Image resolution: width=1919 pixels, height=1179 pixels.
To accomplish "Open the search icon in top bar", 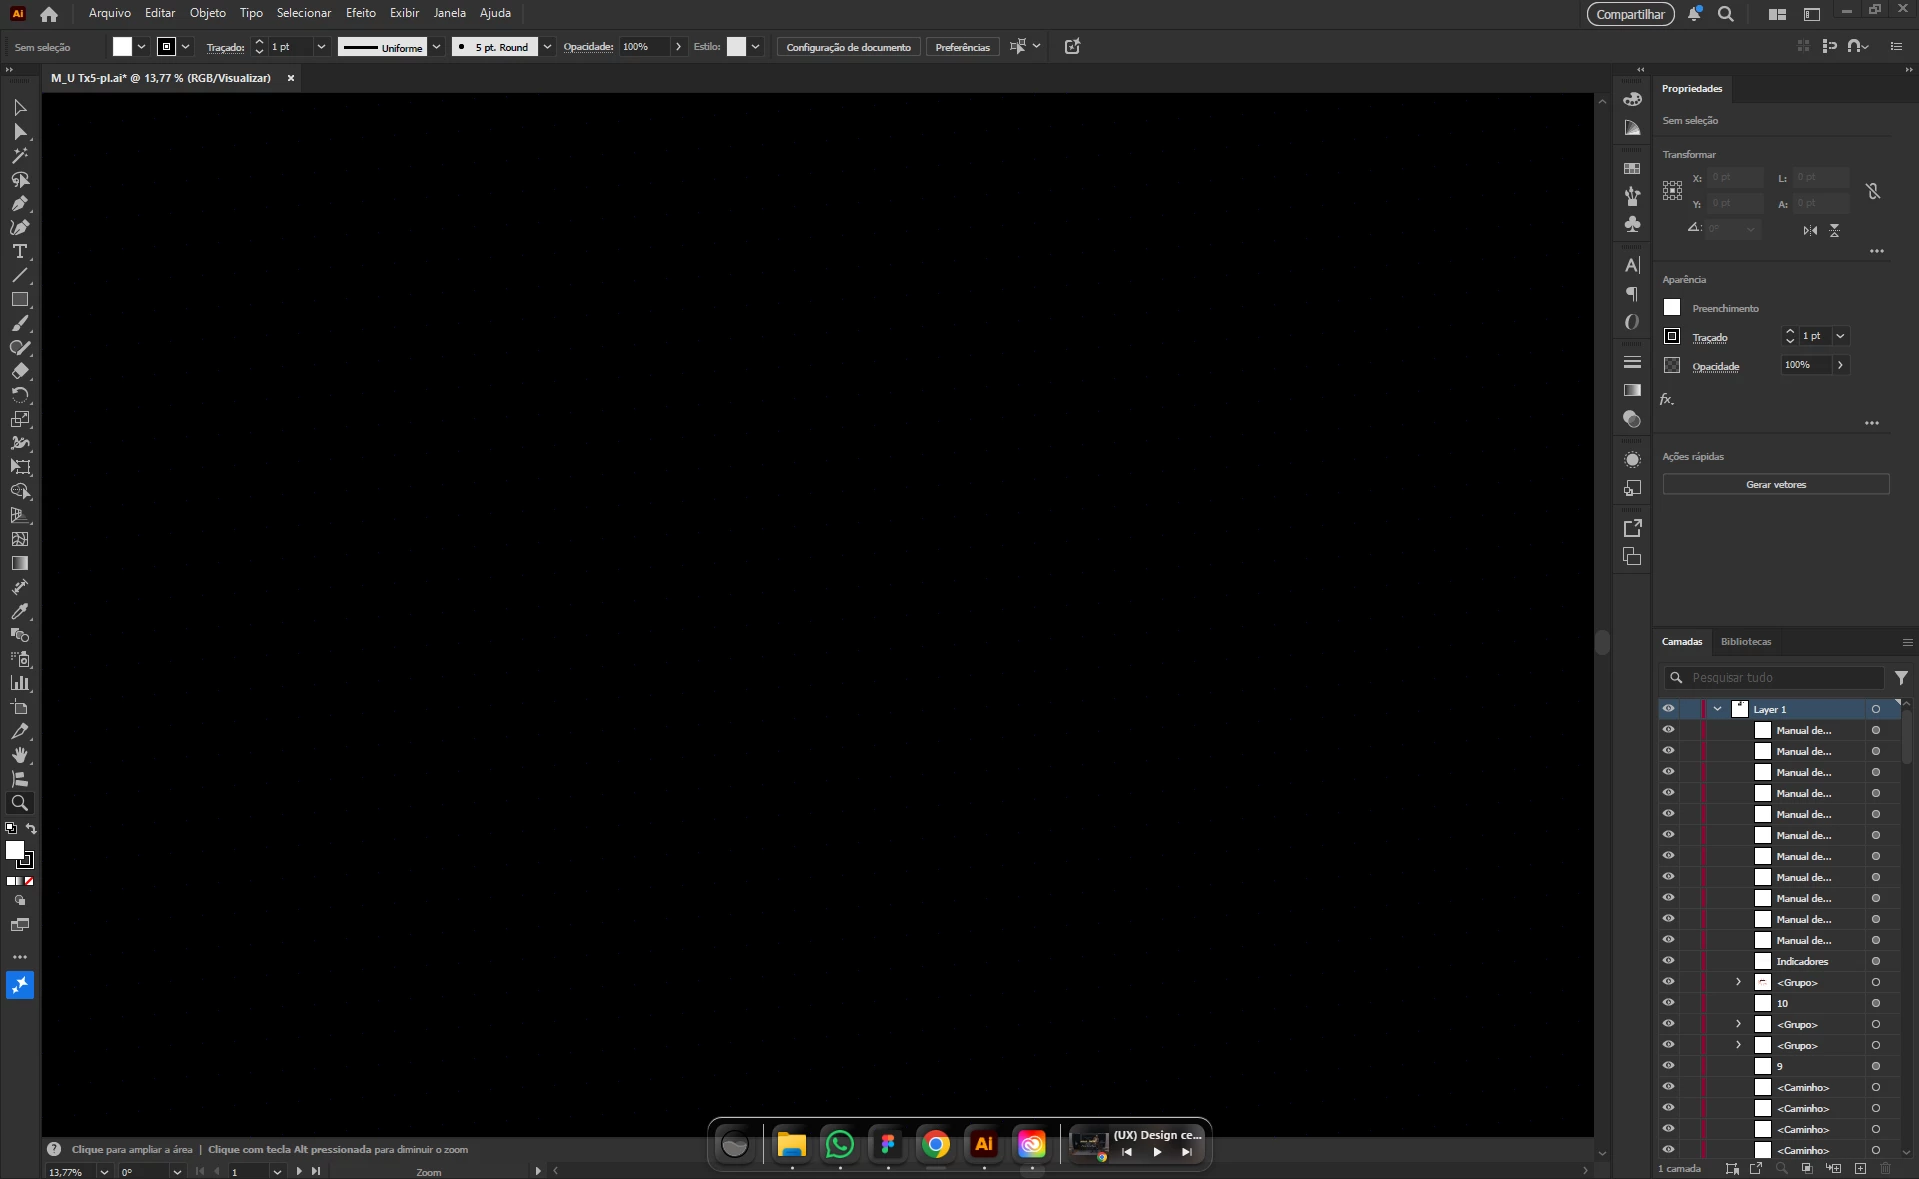I will click(x=1726, y=14).
